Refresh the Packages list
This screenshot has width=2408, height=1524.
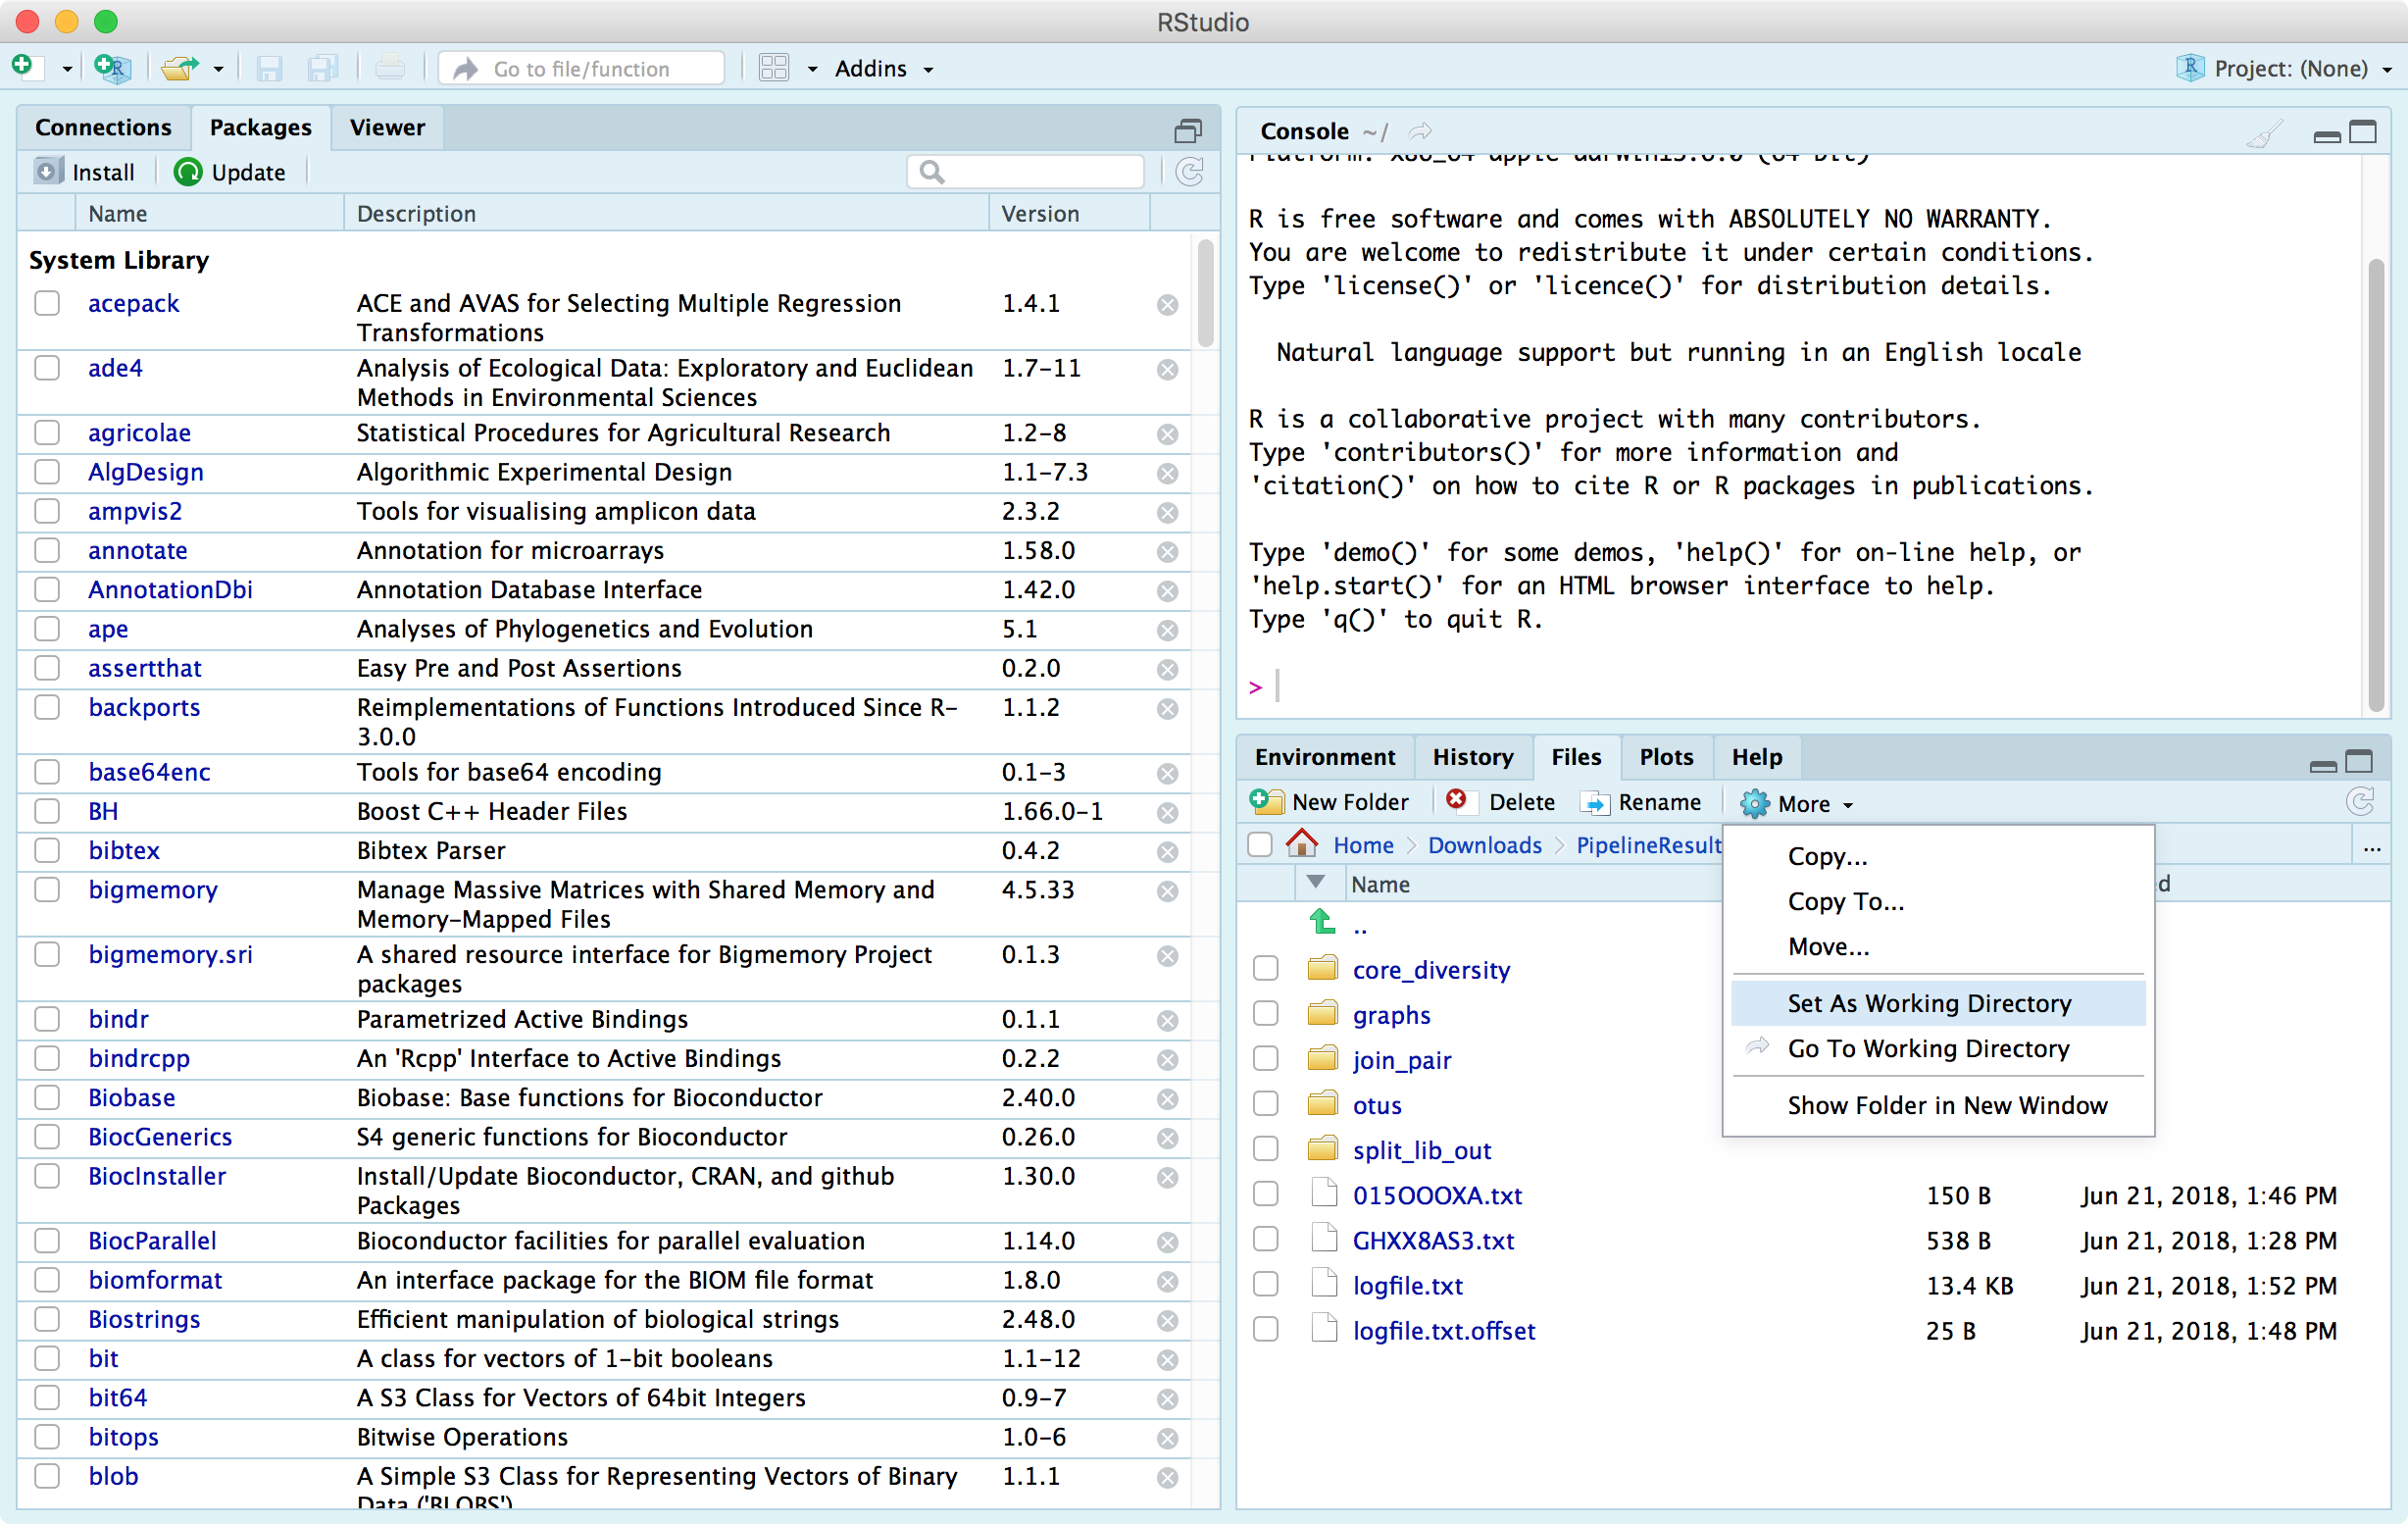(1189, 172)
